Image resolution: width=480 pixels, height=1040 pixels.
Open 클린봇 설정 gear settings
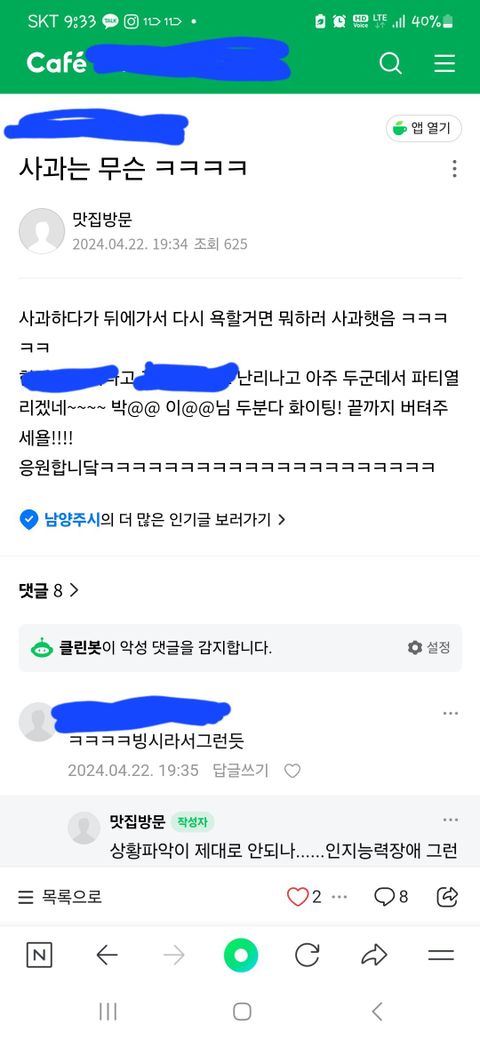click(x=429, y=647)
